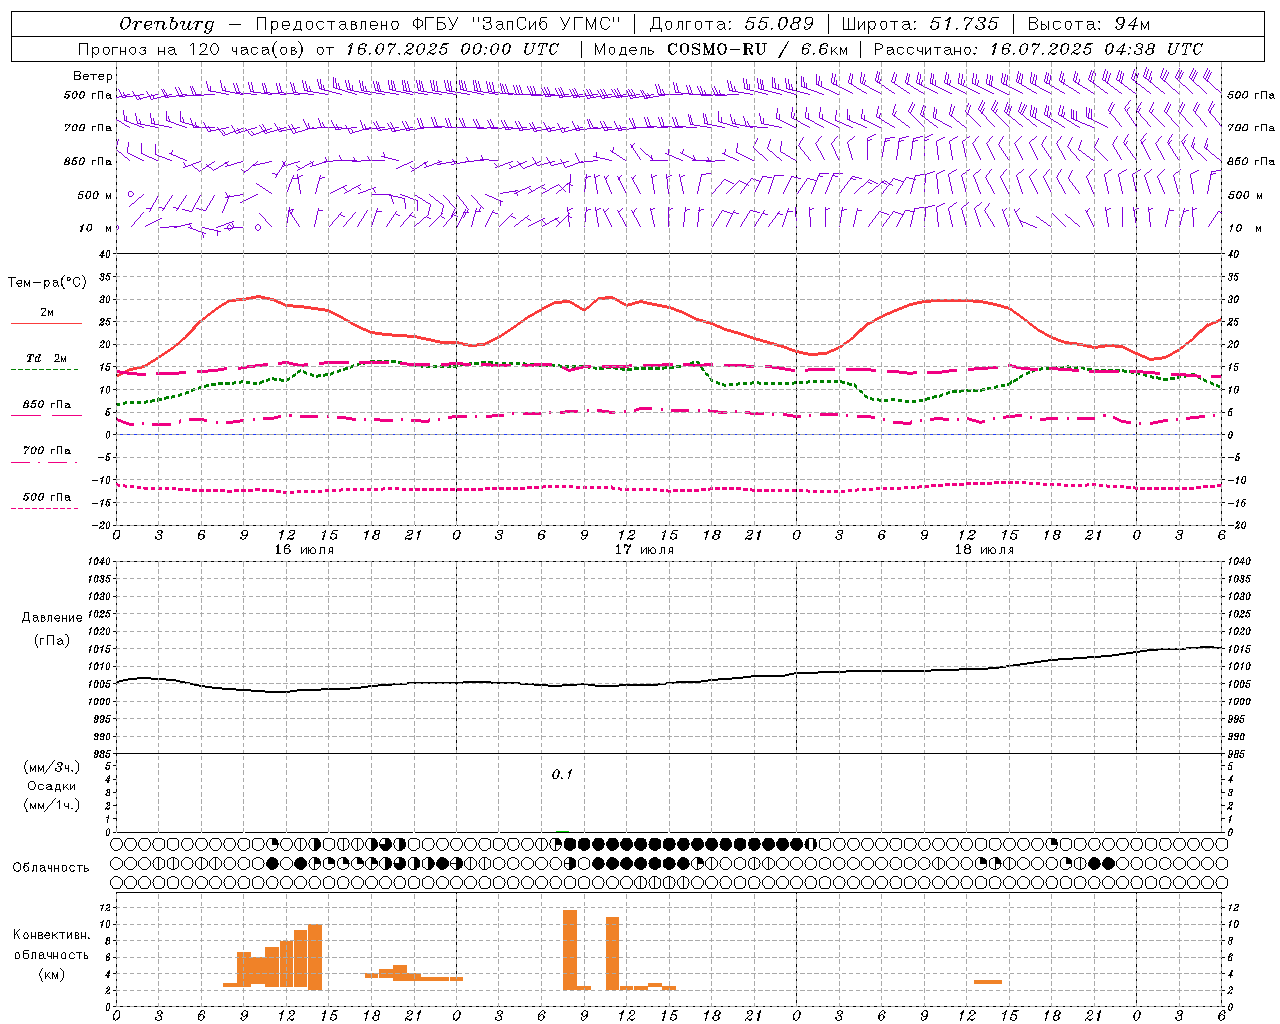Click the orange convective bar at 18 июля

coord(988,982)
